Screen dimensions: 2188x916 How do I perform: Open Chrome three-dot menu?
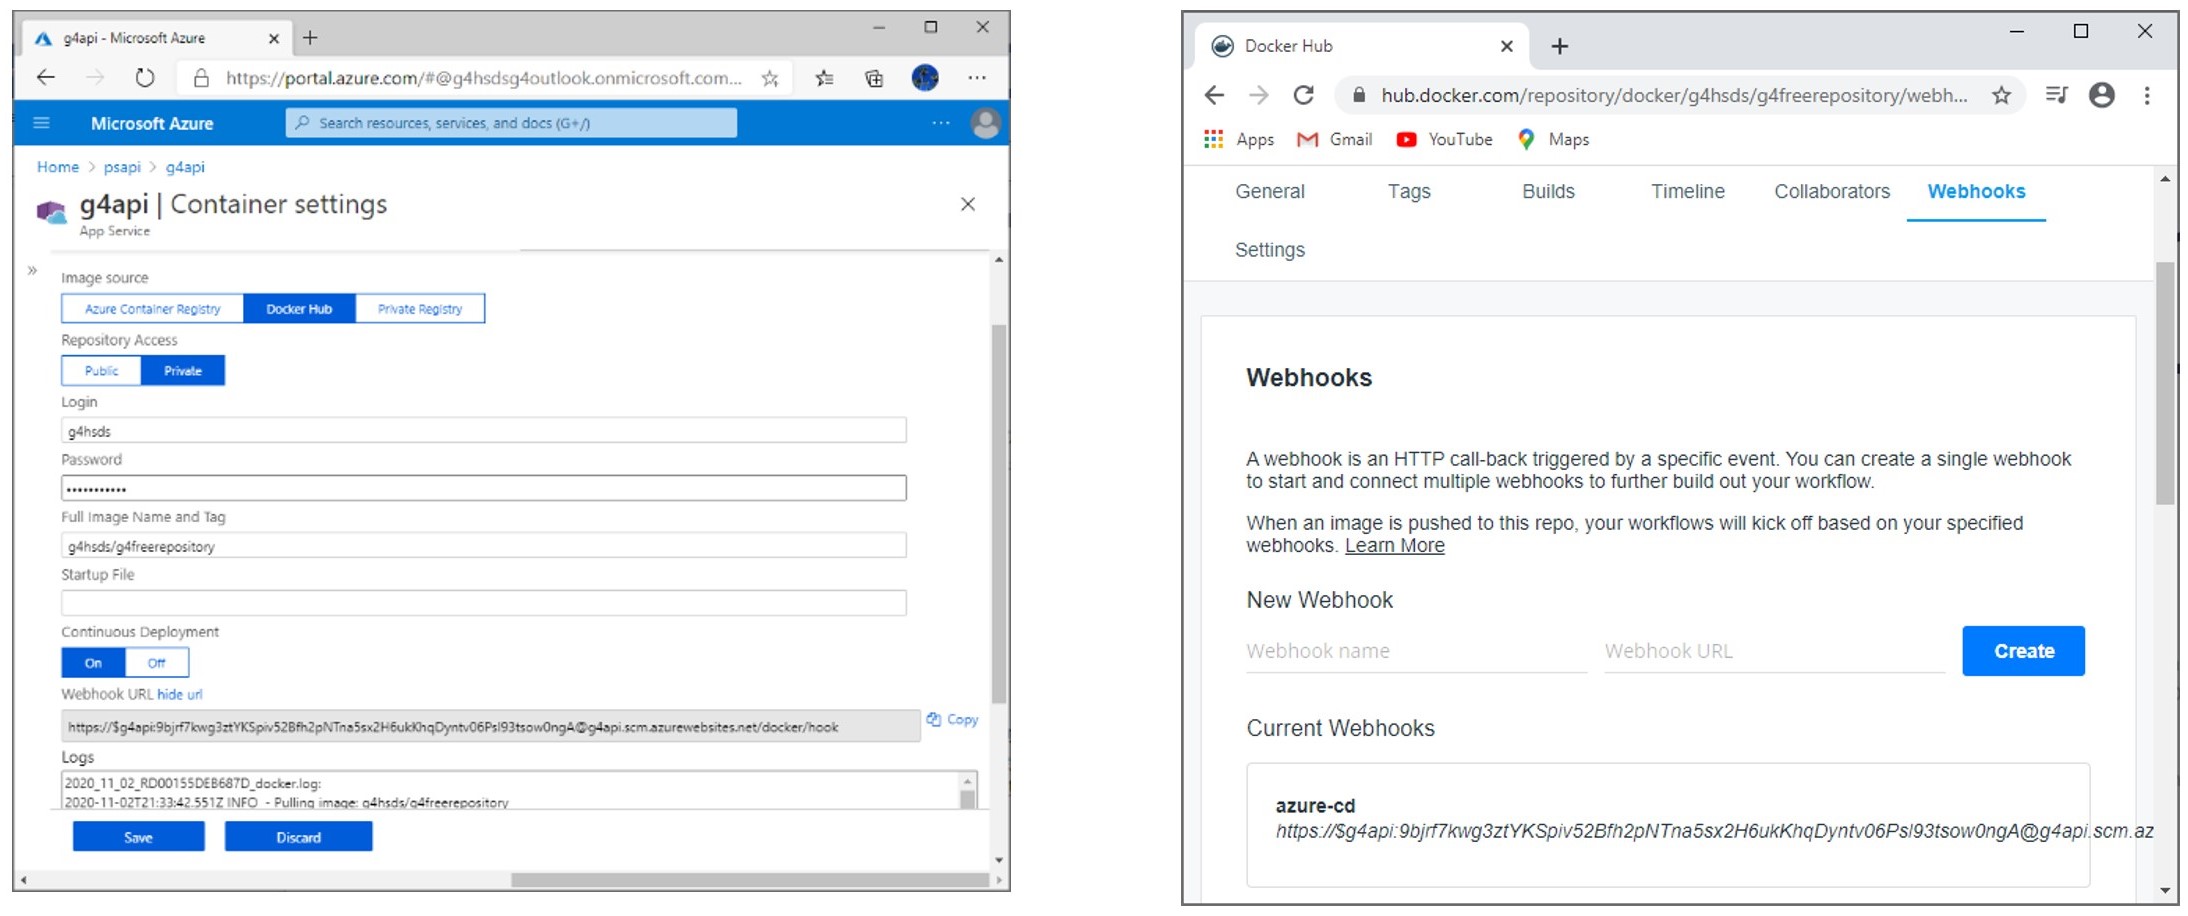point(2147,95)
